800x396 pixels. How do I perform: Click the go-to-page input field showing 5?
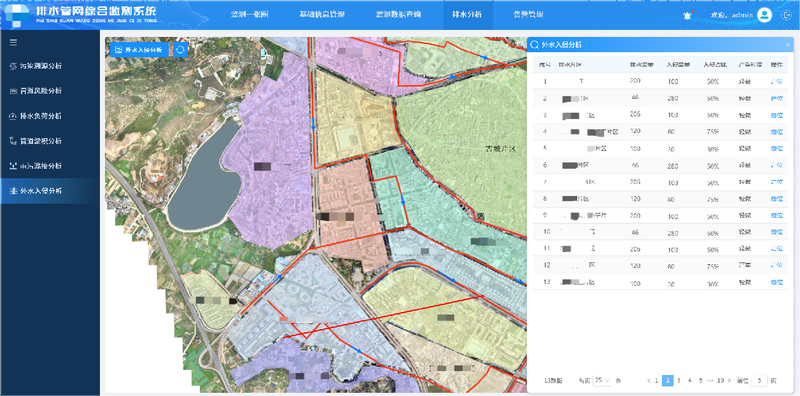pyautogui.click(x=759, y=380)
